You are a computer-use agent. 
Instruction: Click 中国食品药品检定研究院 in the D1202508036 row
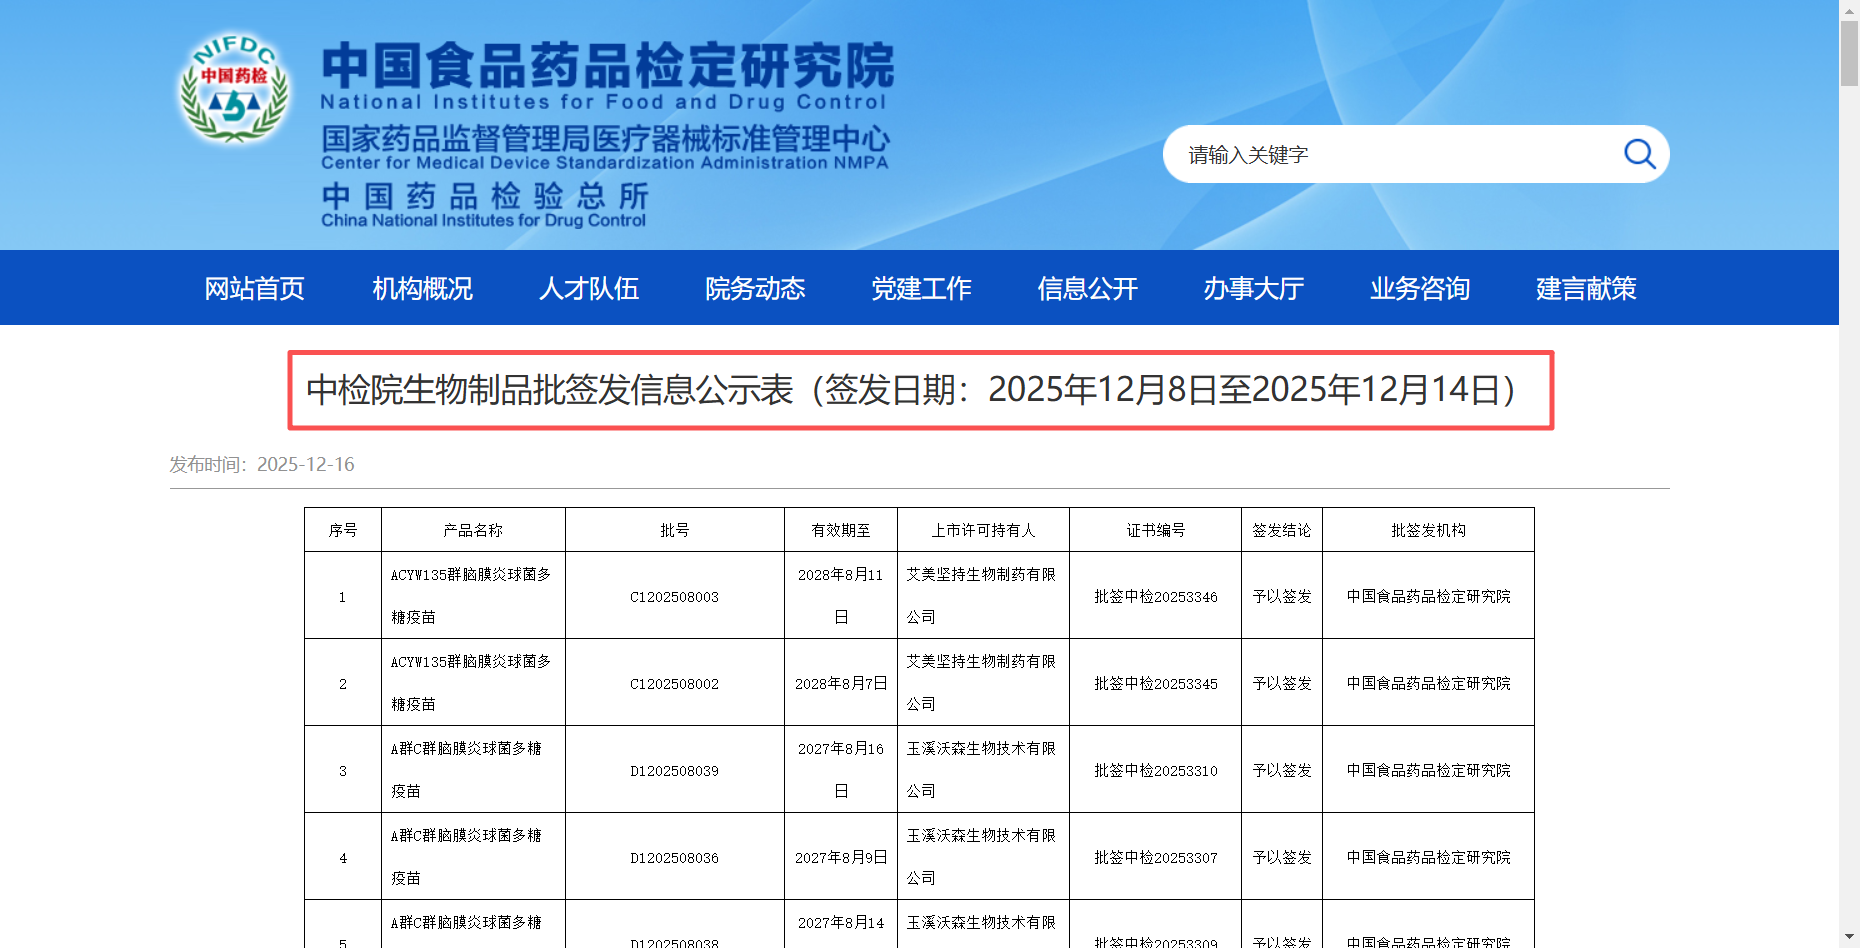(1428, 858)
